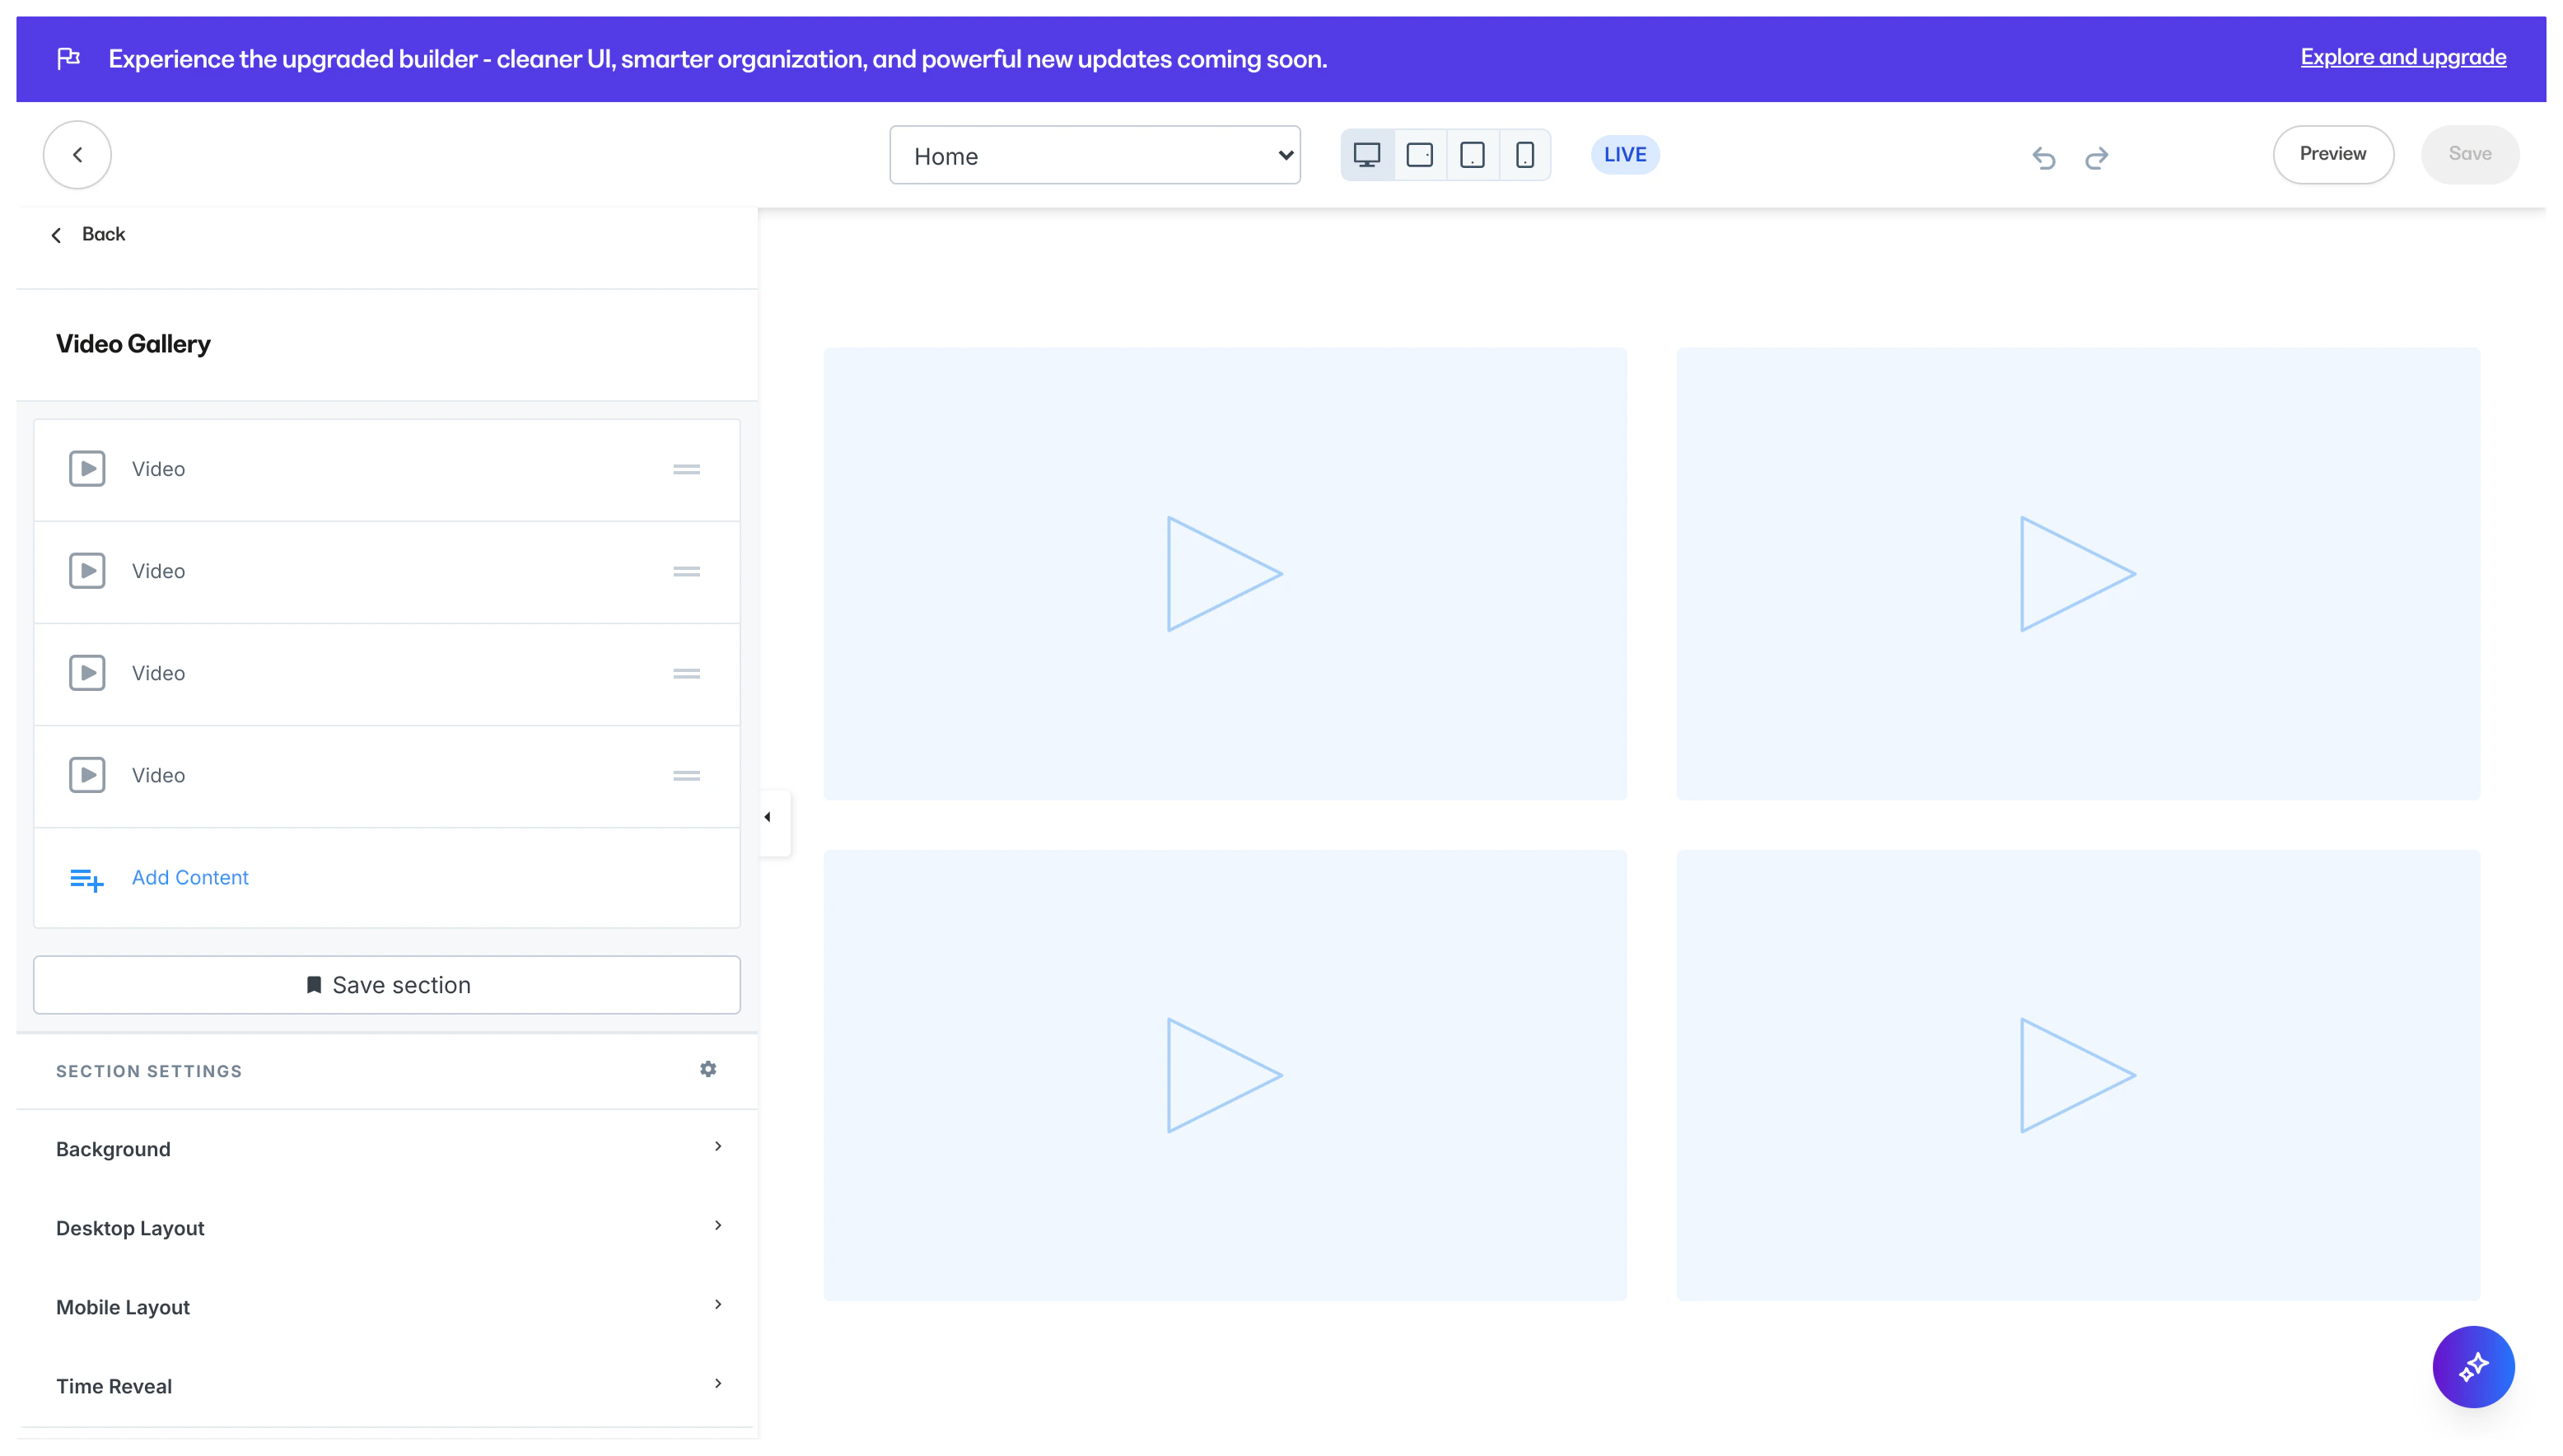Grab the first Video item's drag handle

[x=686, y=469]
